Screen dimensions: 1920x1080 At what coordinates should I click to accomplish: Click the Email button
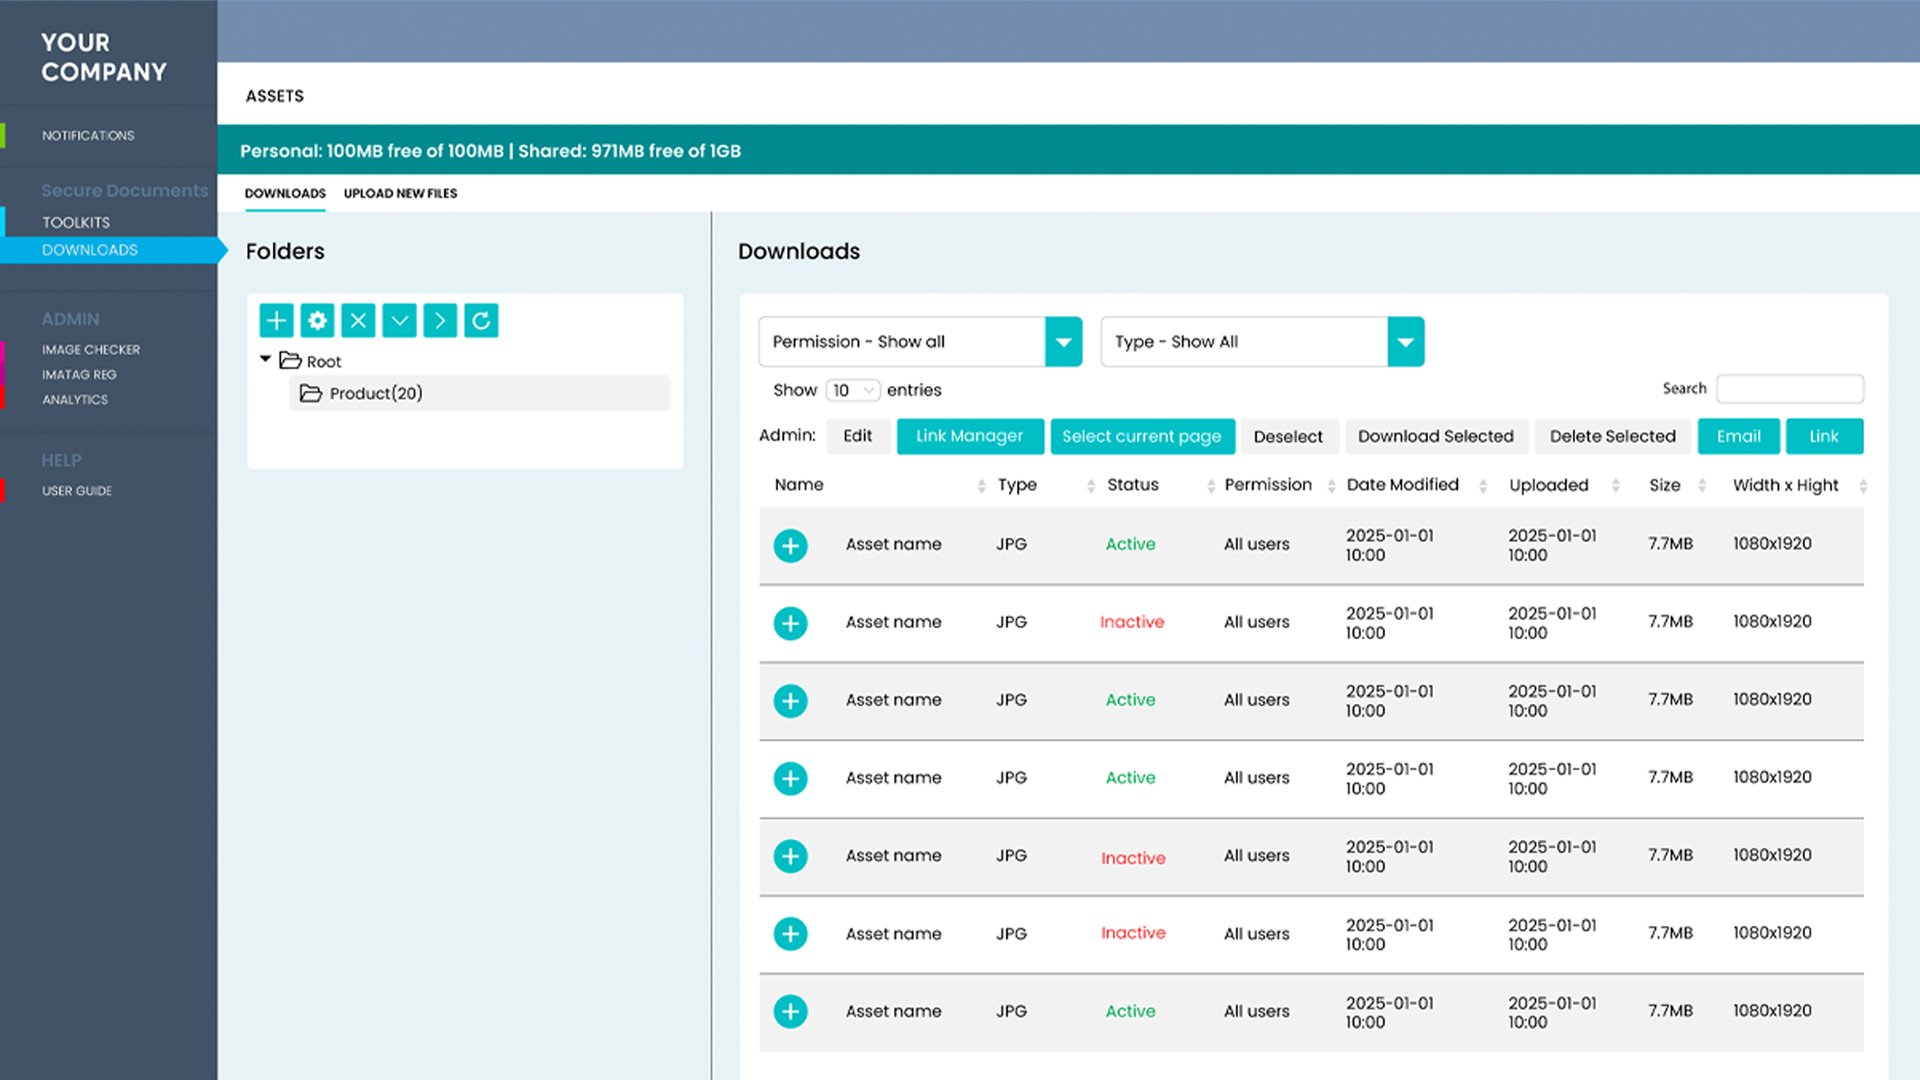(x=1738, y=436)
